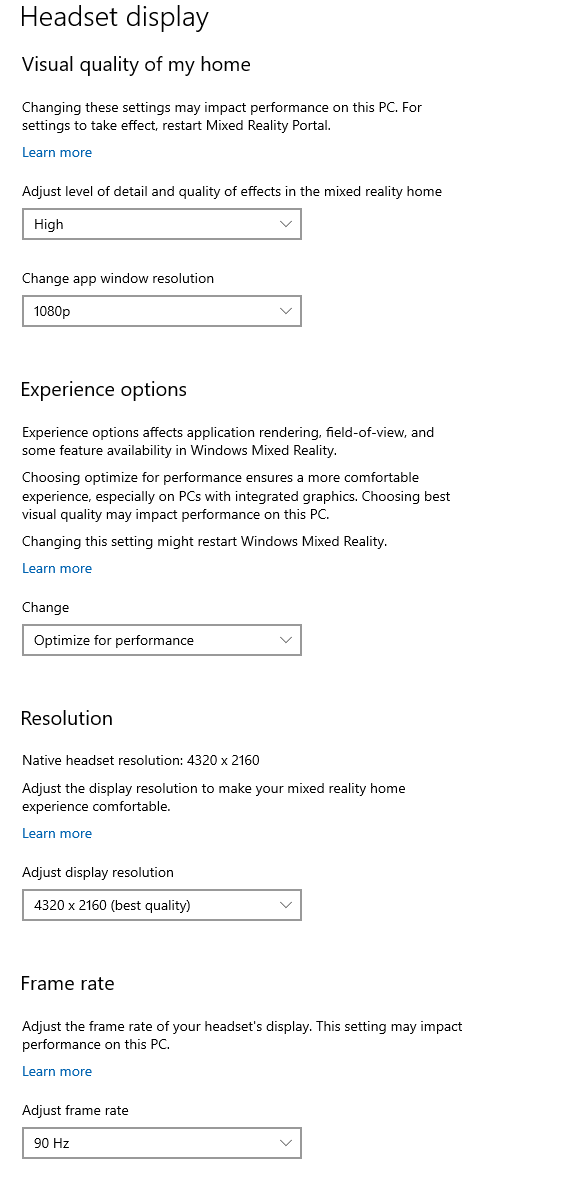Click the chevron arrow in the display resolution box
Viewport: 561px width, 1179px height.
coord(285,905)
